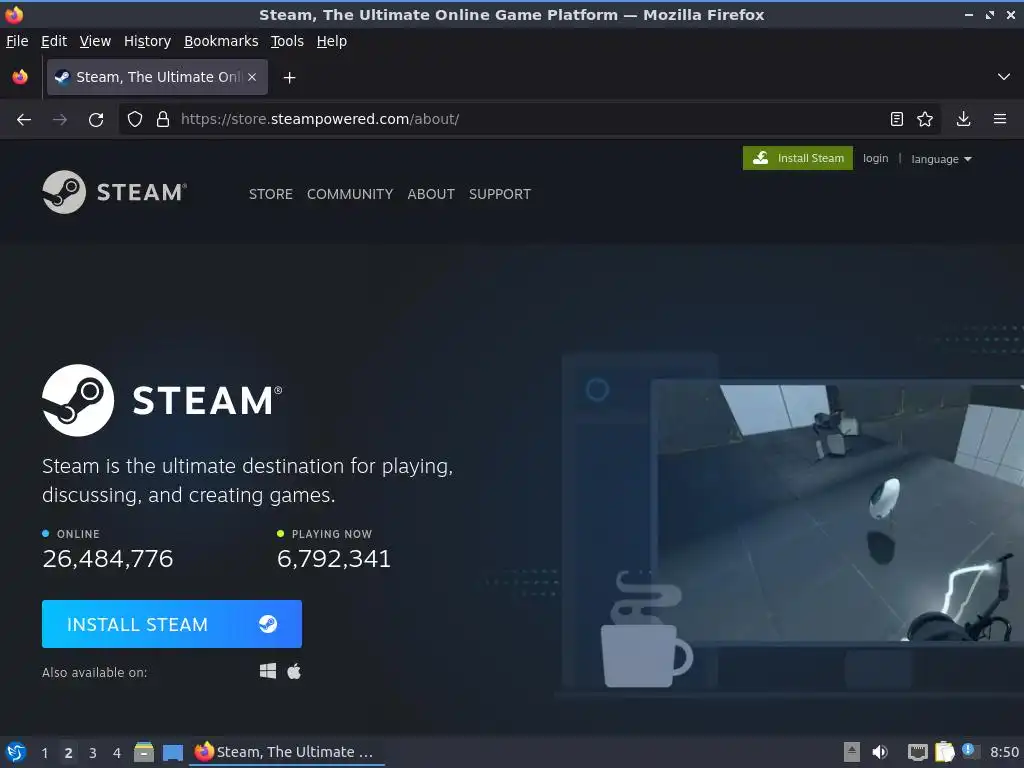This screenshot has width=1024, height=768.
Task: Go to COMMUNITY in the Steam navigation
Action: pos(350,194)
